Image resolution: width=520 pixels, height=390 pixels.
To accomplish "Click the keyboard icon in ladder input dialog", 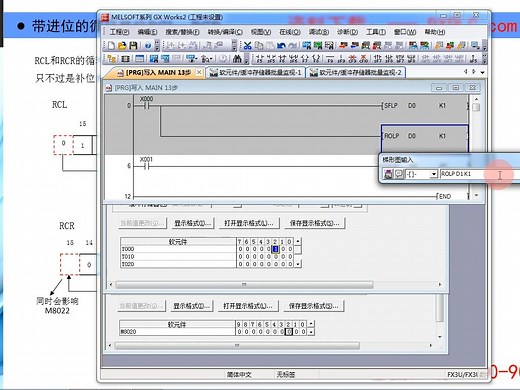I will pos(388,174).
